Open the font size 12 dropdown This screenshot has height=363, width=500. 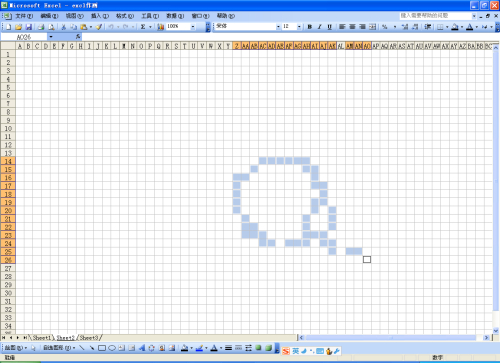point(299,27)
